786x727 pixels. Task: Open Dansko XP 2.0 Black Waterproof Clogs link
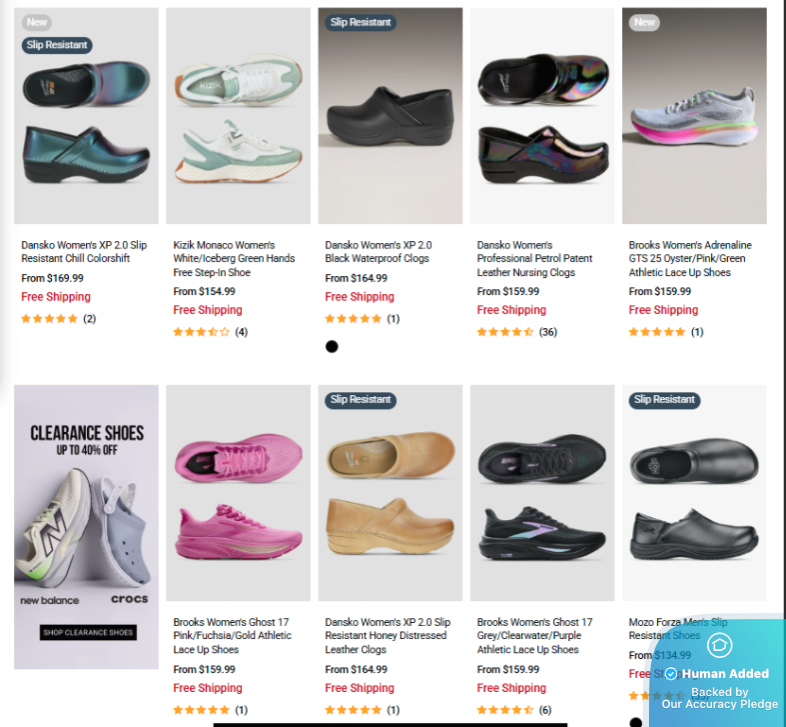pyautogui.click(x=378, y=252)
